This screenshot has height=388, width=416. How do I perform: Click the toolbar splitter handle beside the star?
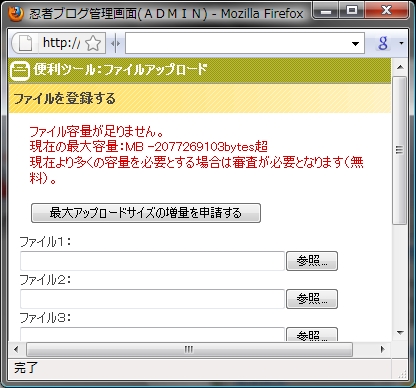pos(115,43)
